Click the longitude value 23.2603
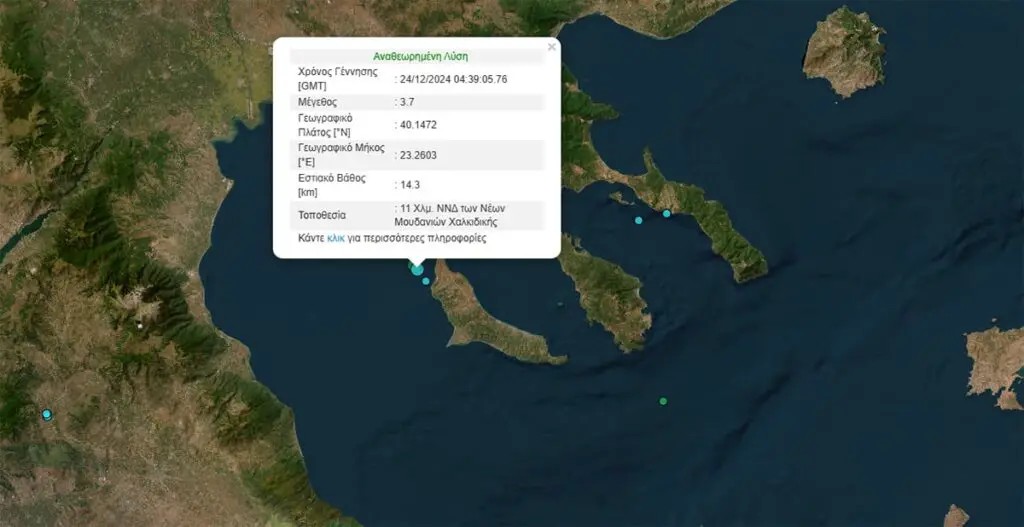This screenshot has width=1024, height=527. point(418,155)
